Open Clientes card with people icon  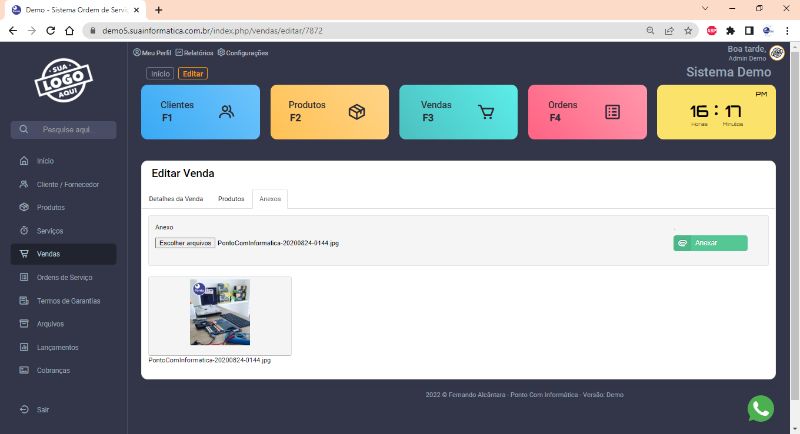coord(200,111)
